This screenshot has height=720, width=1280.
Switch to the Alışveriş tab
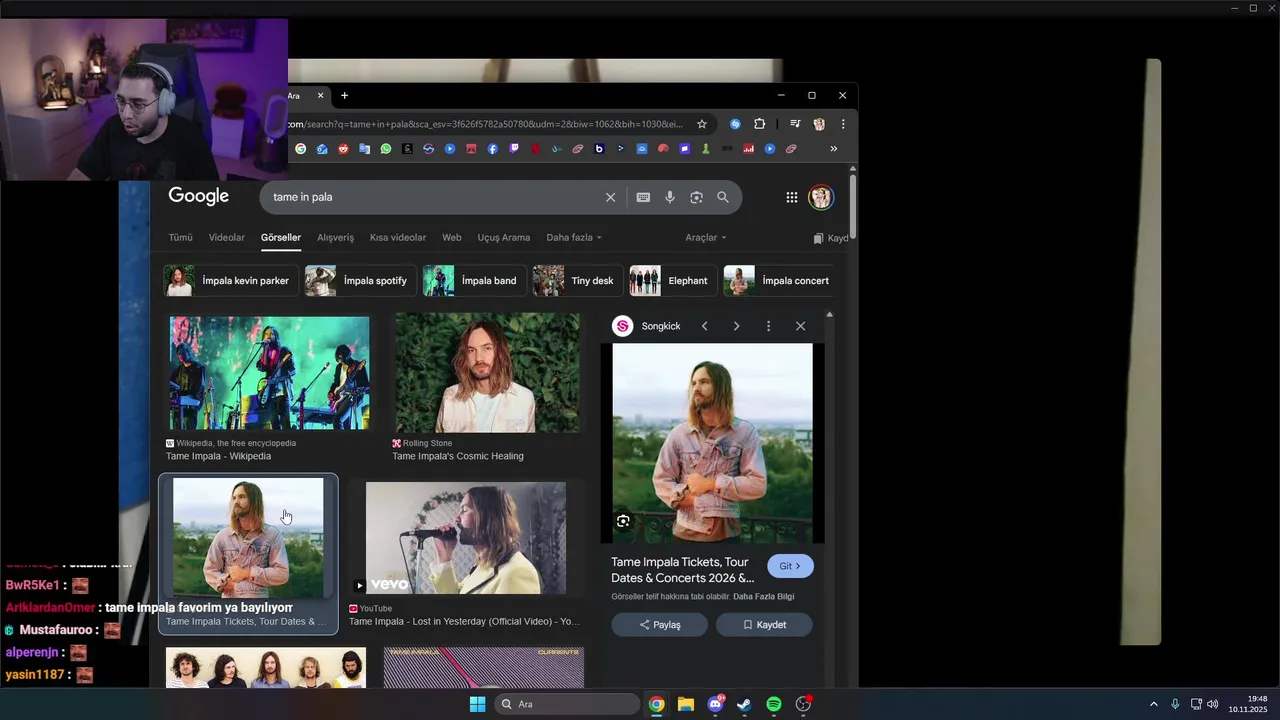tap(336, 238)
